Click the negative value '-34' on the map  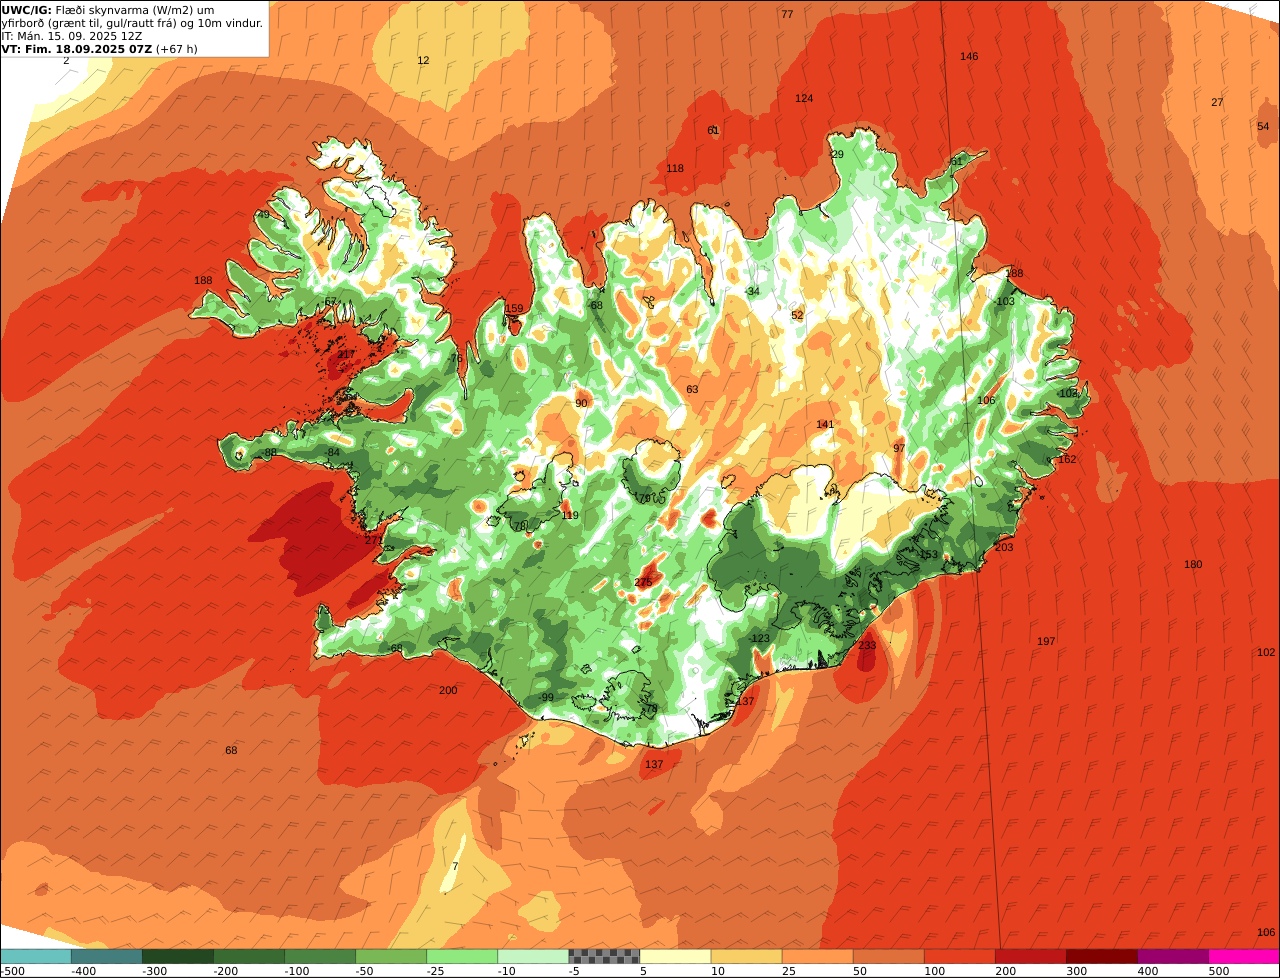tap(752, 291)
